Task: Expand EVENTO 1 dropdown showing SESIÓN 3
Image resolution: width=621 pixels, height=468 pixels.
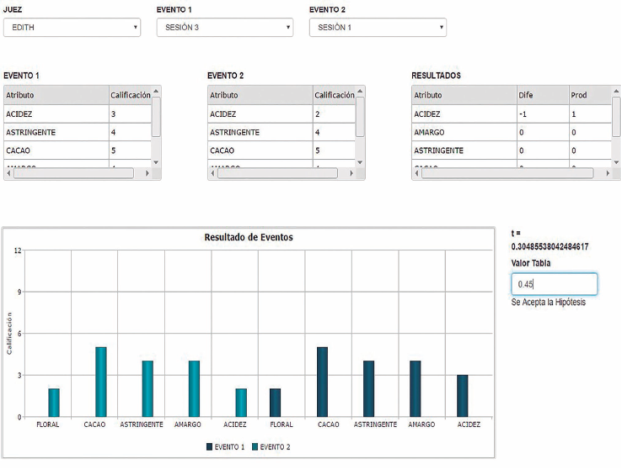Action: pyautogui.click(x=225, y=28)
